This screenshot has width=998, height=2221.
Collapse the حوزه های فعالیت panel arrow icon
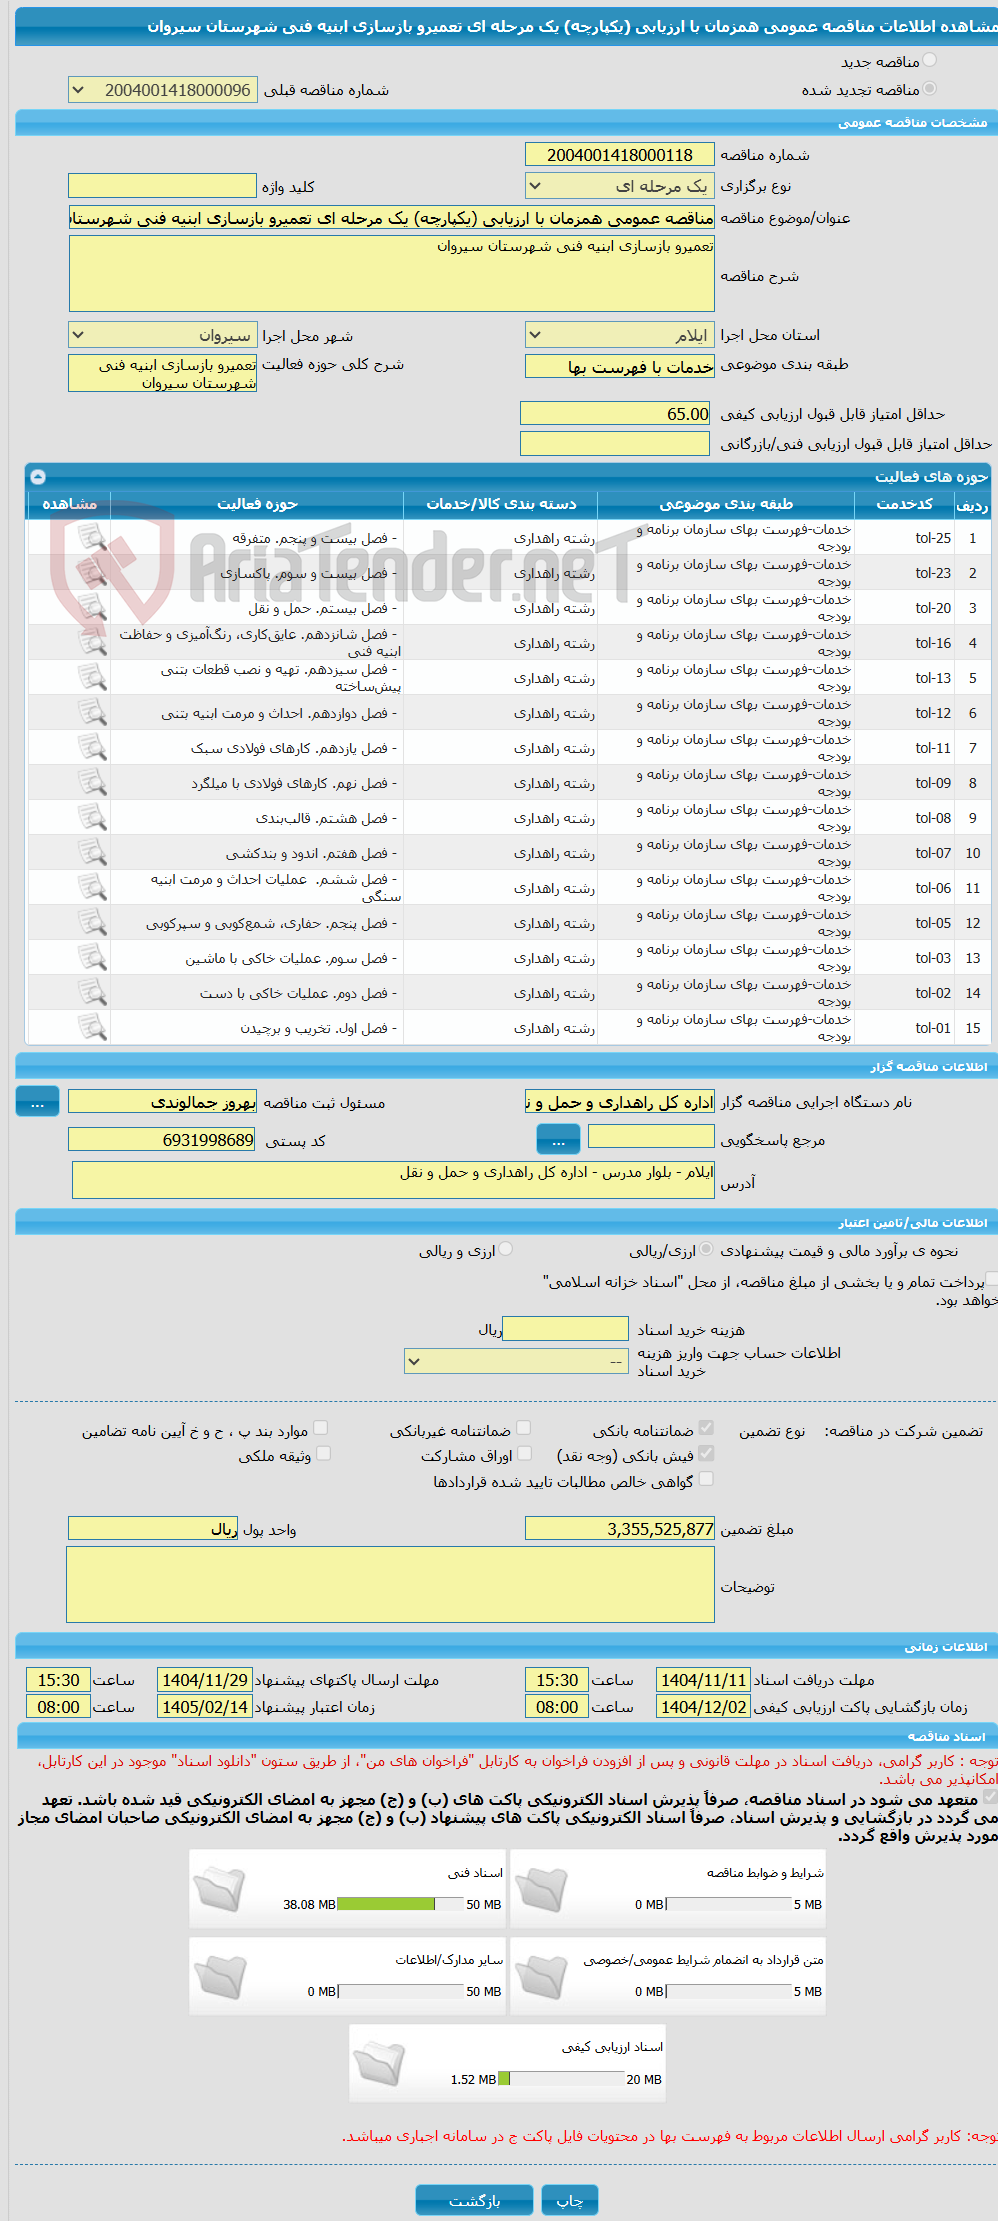click(x=38, y=477)
